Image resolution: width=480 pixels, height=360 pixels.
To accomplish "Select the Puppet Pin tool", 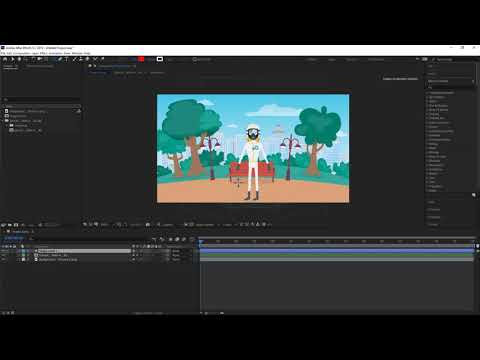I will [x=103, y=59].
